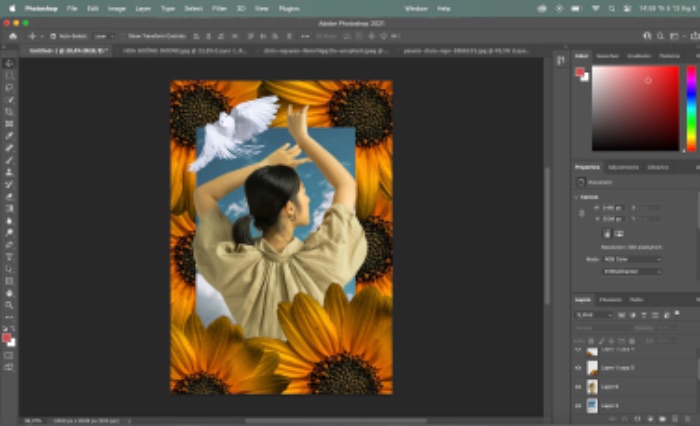Viewport: 700px width, 426px height.
Task: Open the workspace switcher in options bar
Action: (x=675, y=36)
